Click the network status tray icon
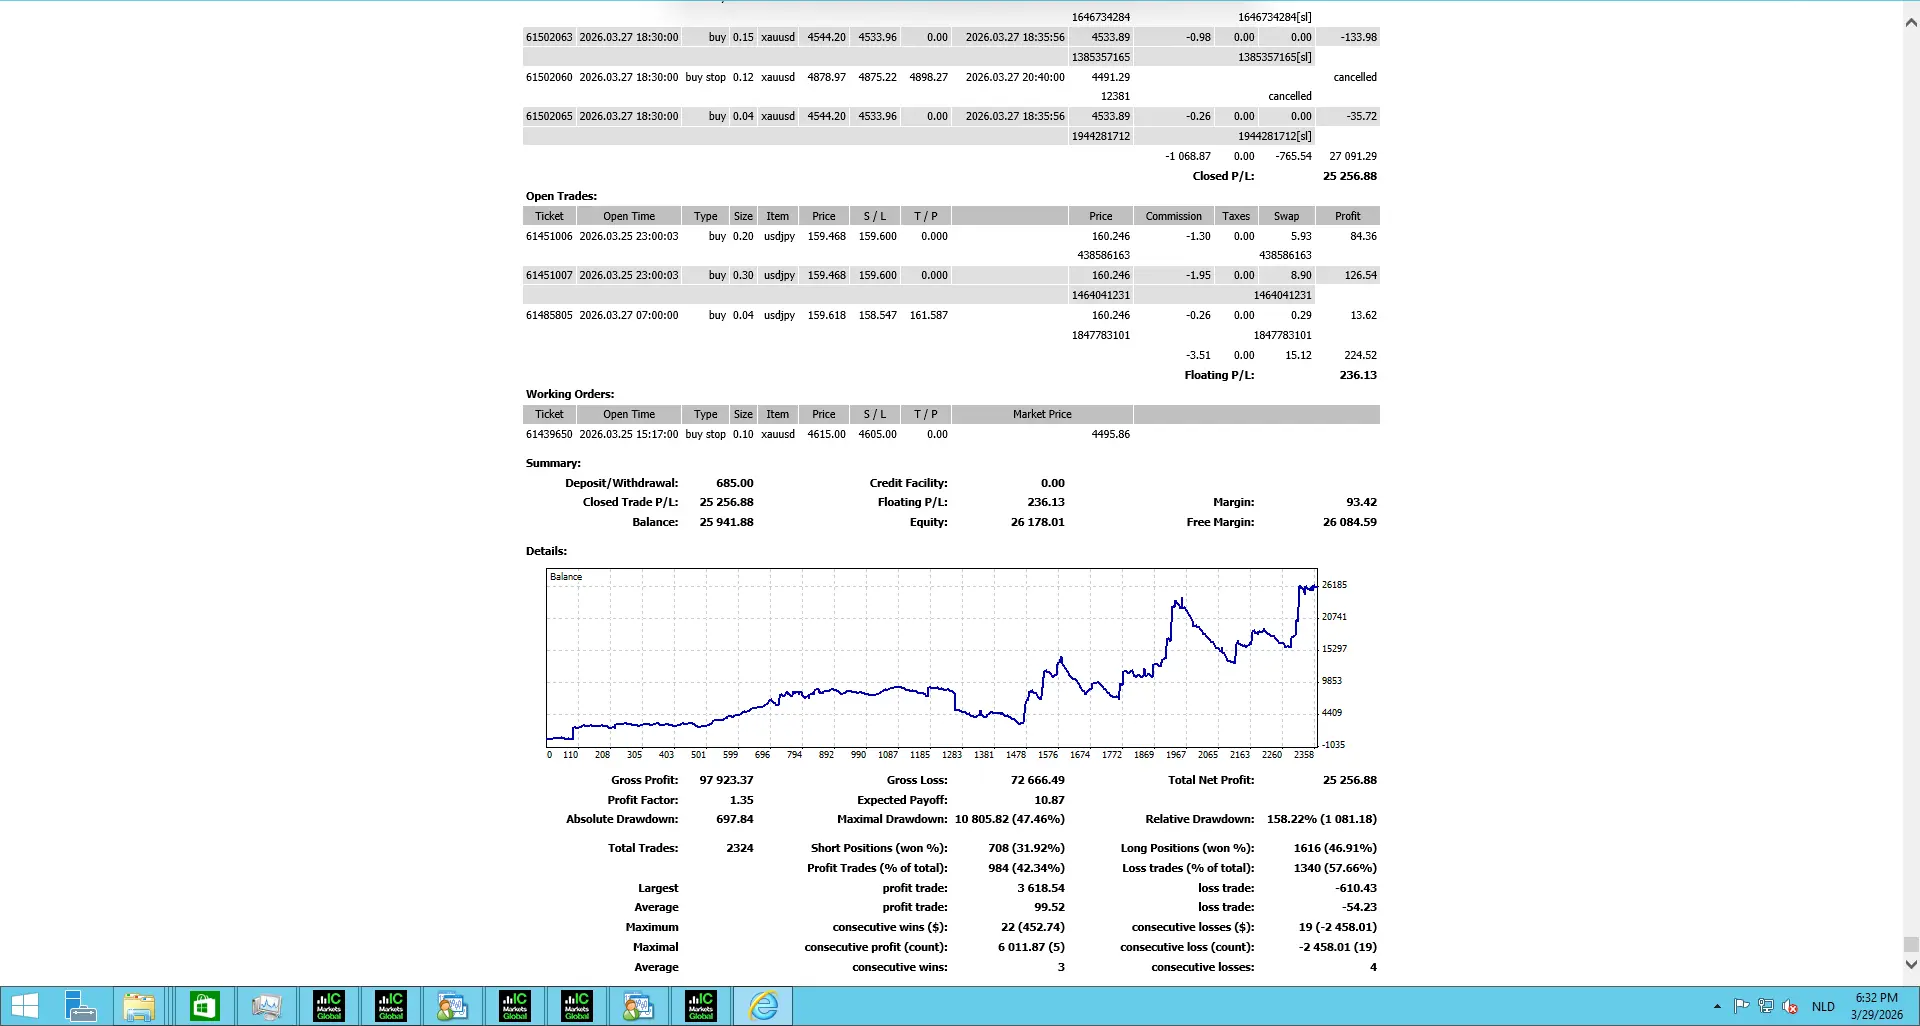This screenshot has height=1026, width=1920. click(1766, 1006)
